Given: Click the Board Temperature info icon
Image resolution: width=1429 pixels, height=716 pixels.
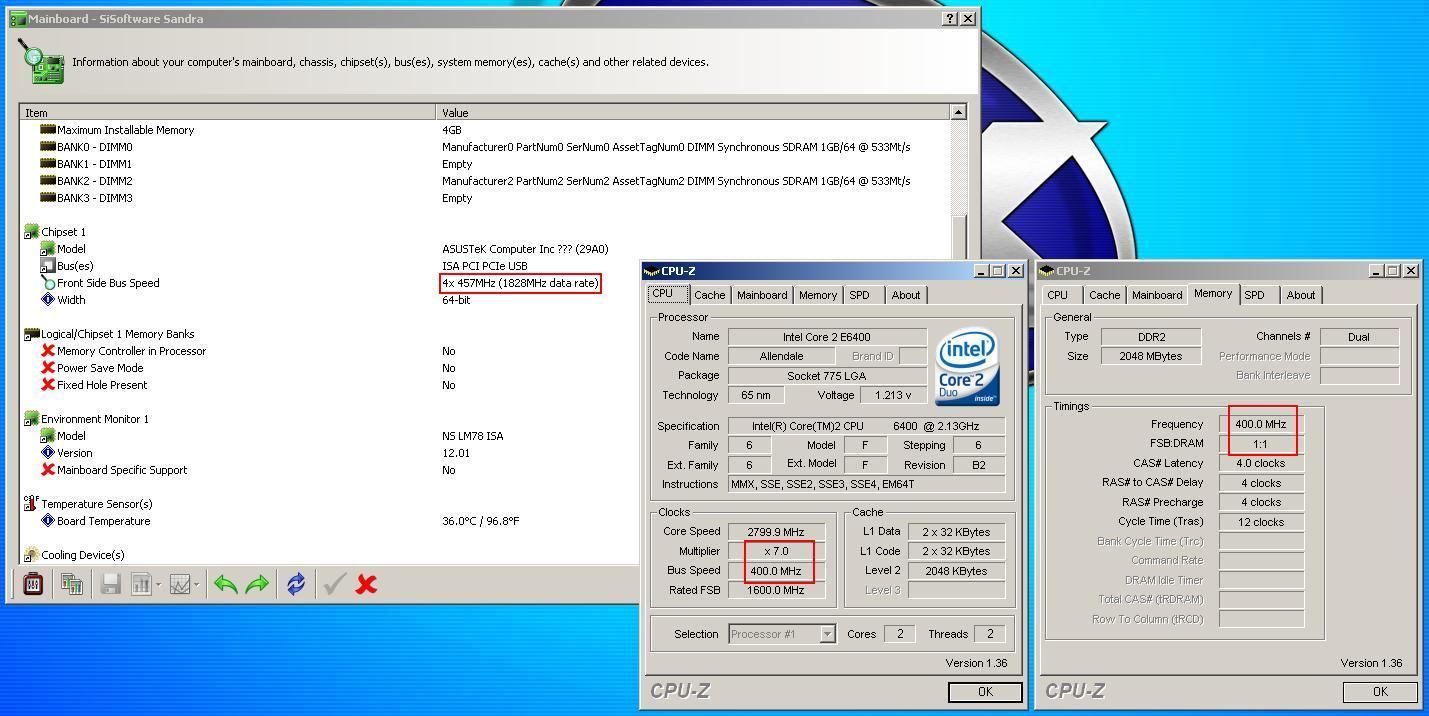Looking at the screenshot, I should 47,521.
